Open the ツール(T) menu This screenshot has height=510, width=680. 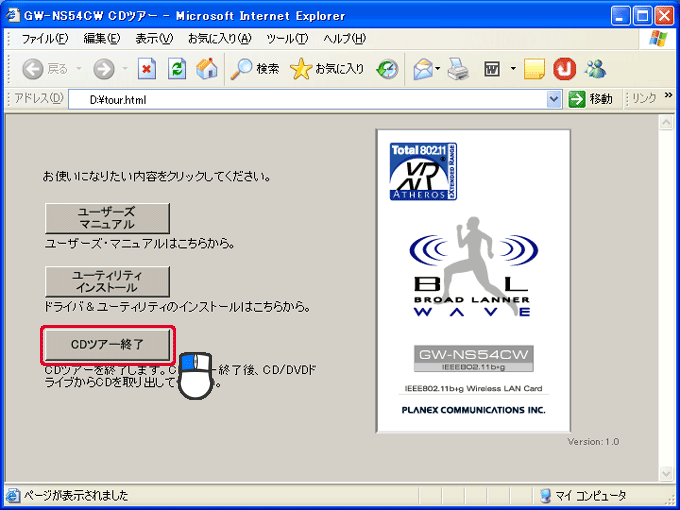coord(287,39)
